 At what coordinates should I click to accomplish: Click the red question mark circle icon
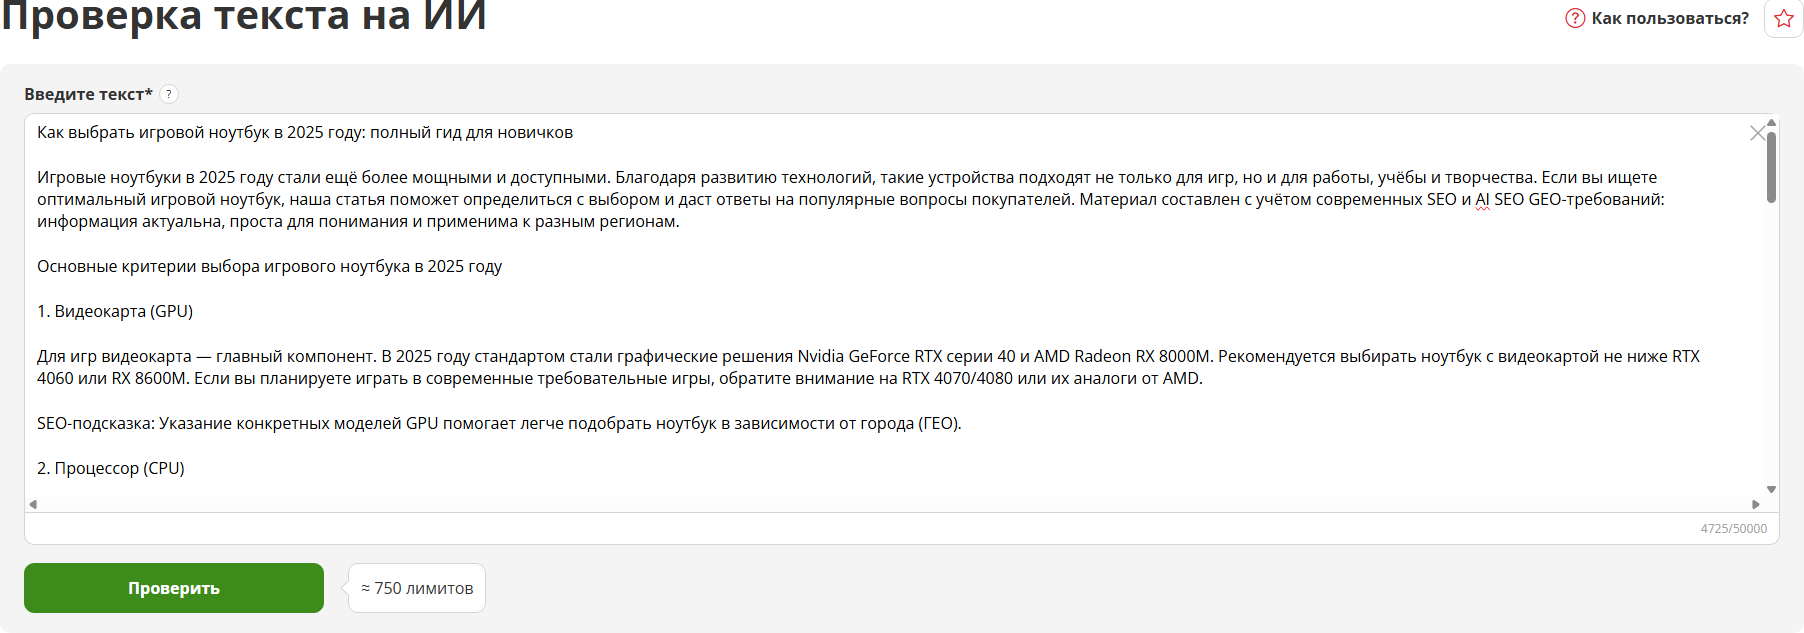1575,18
